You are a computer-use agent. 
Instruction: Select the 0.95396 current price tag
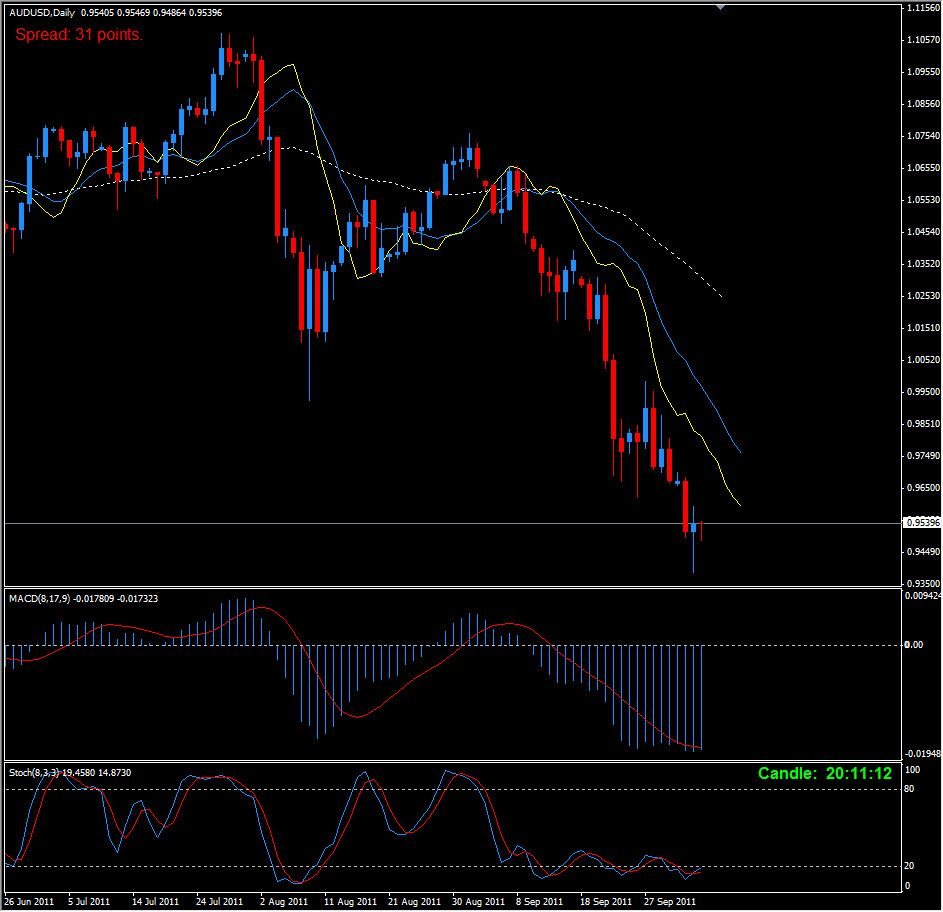[921, 521]
